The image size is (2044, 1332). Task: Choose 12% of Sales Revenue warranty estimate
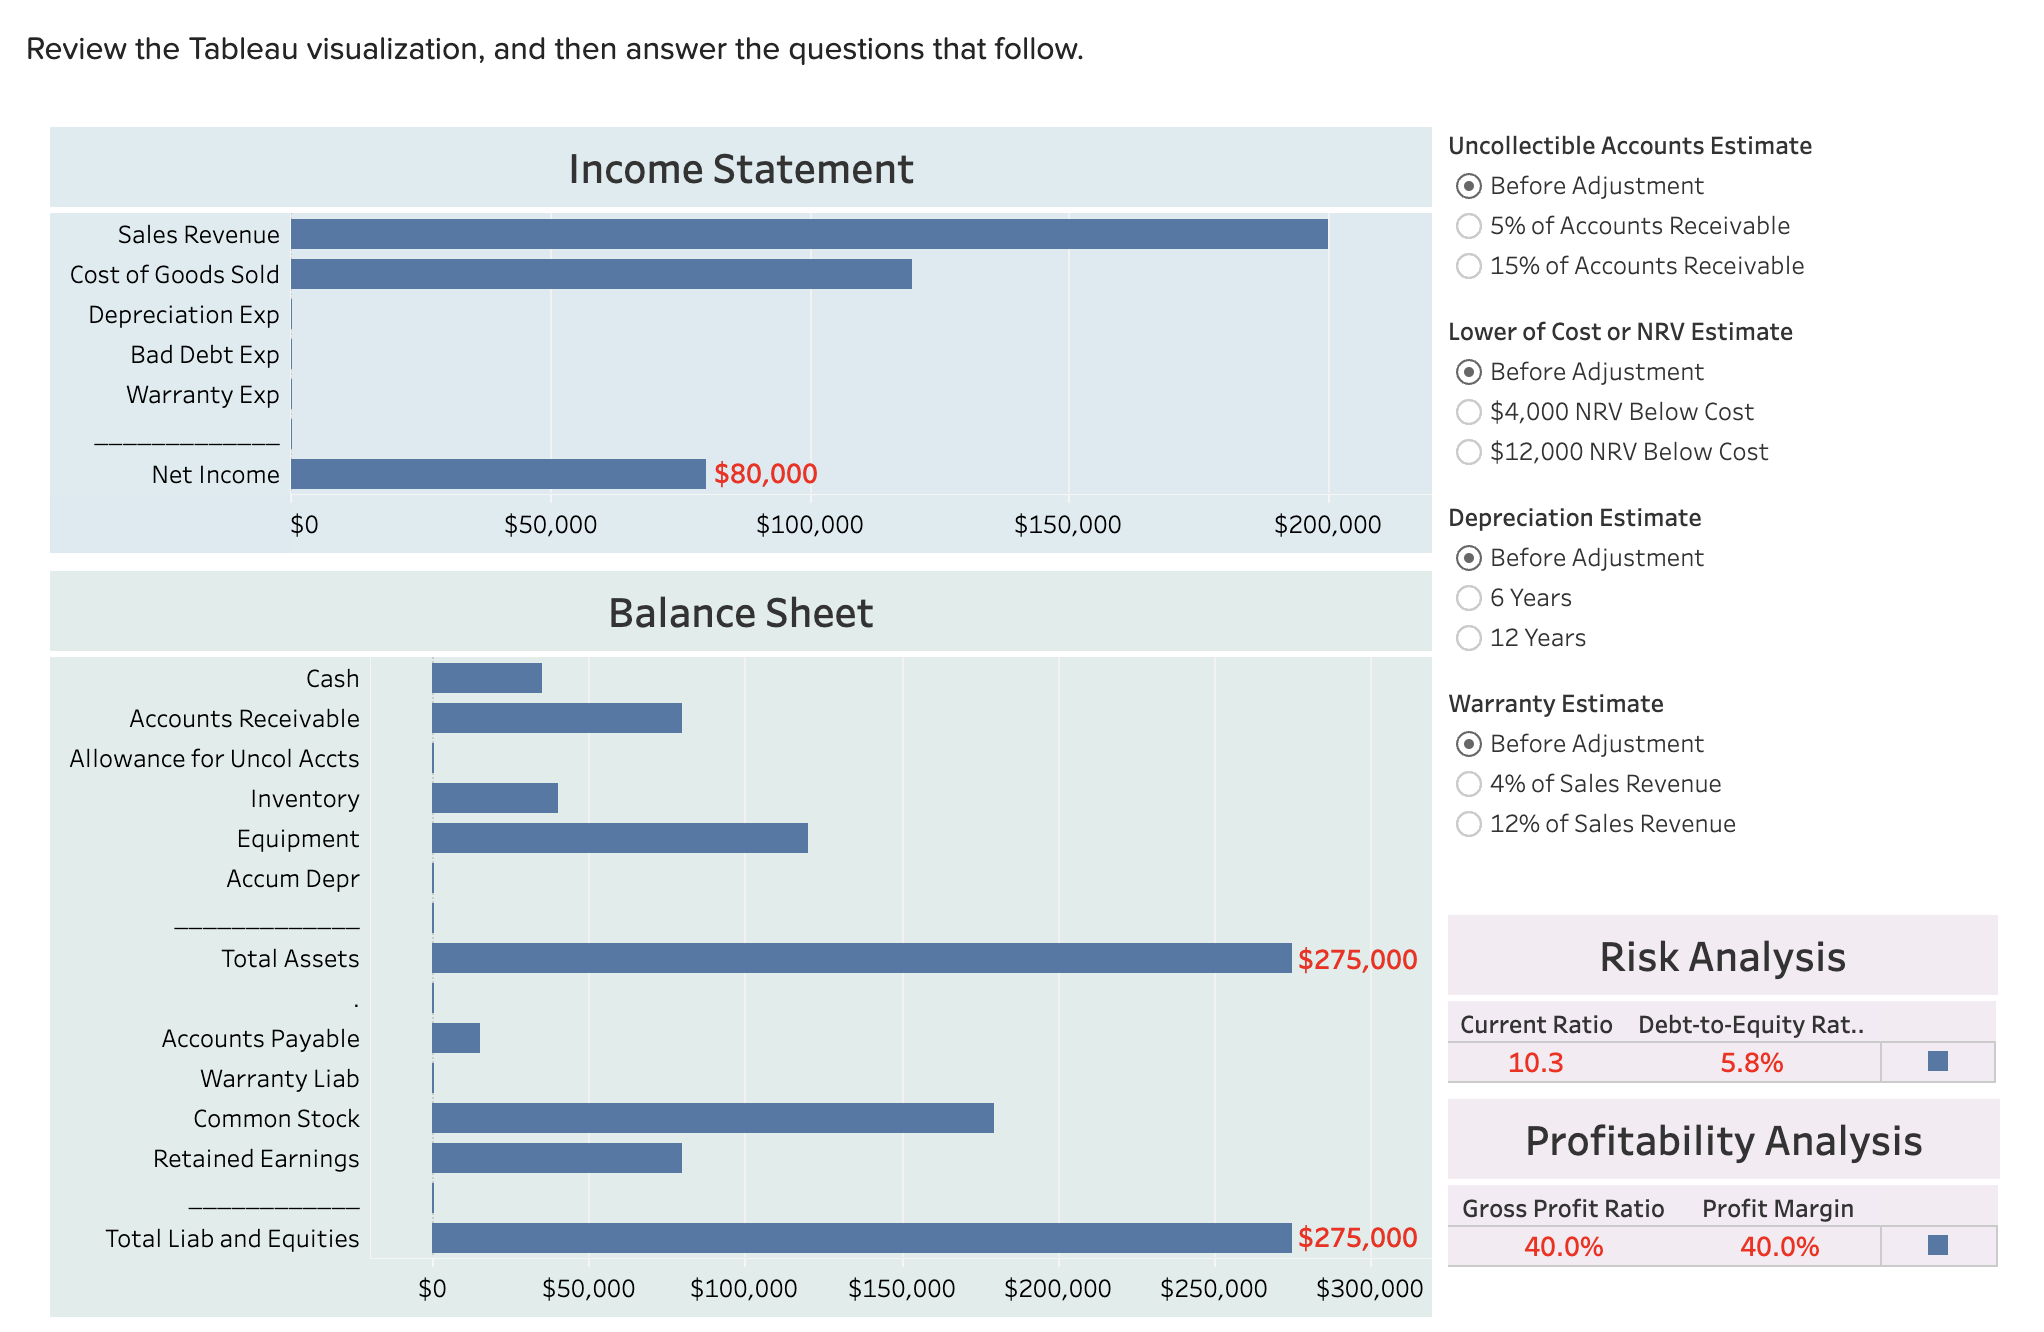[1468, 823]
